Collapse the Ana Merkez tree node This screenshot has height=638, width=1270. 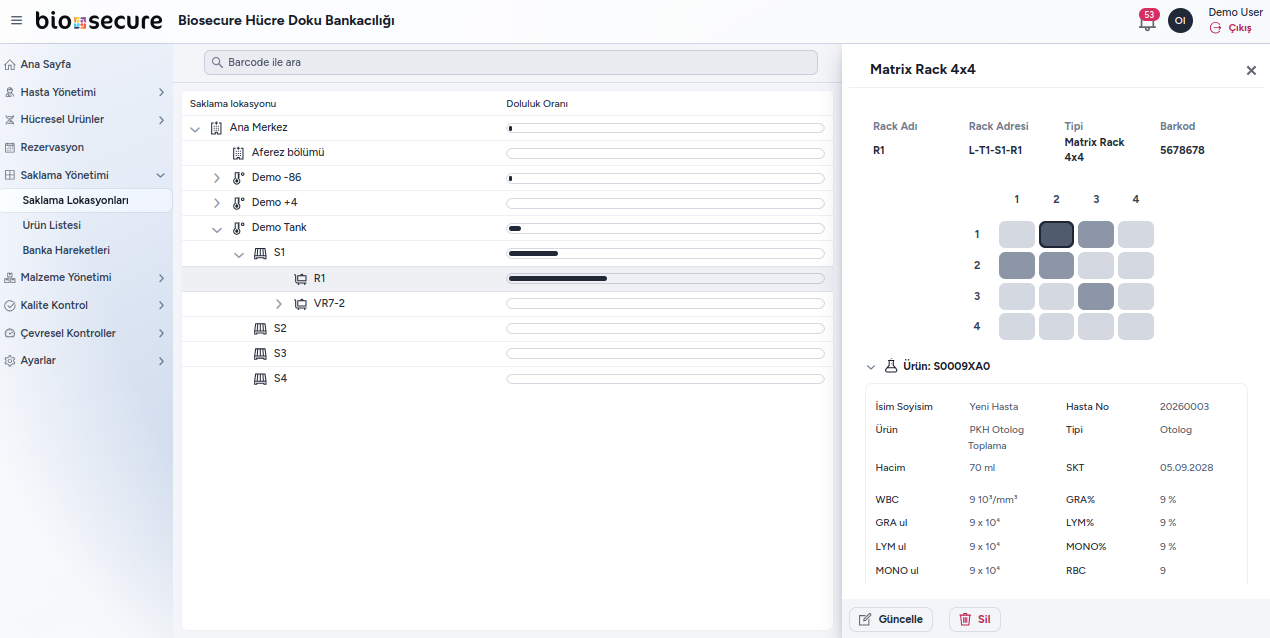[195, 128]
